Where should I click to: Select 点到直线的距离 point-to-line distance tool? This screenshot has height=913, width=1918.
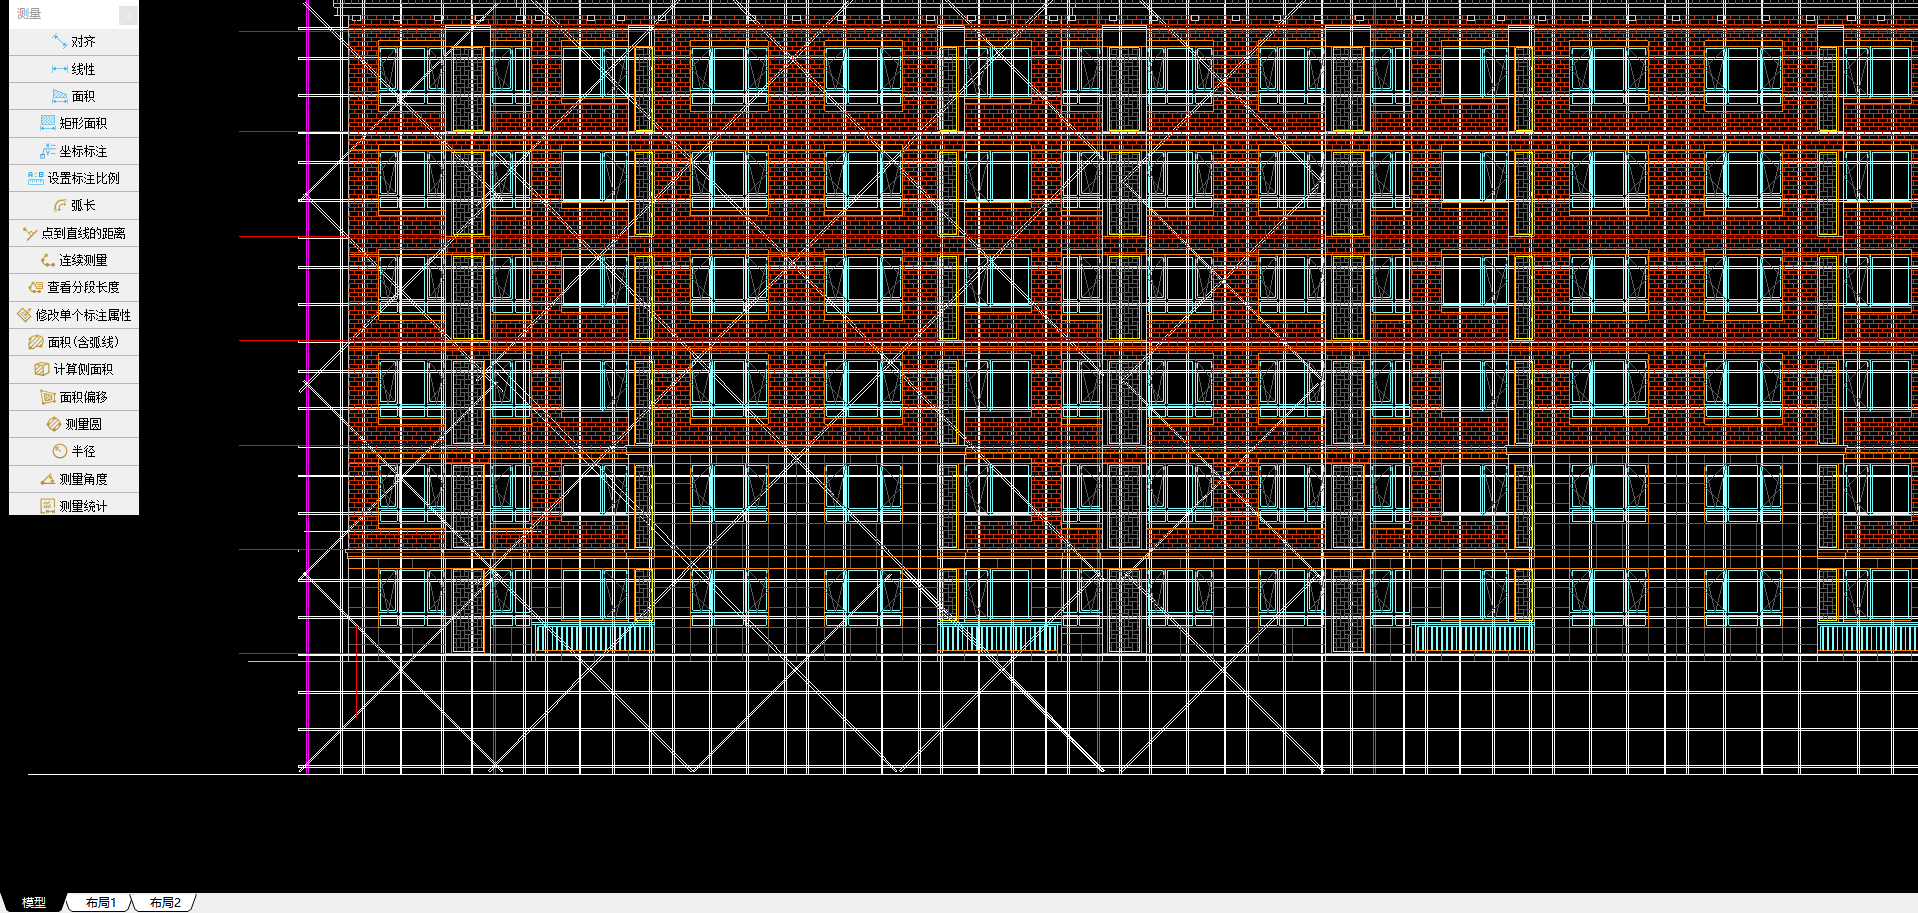tap(74, 233)
